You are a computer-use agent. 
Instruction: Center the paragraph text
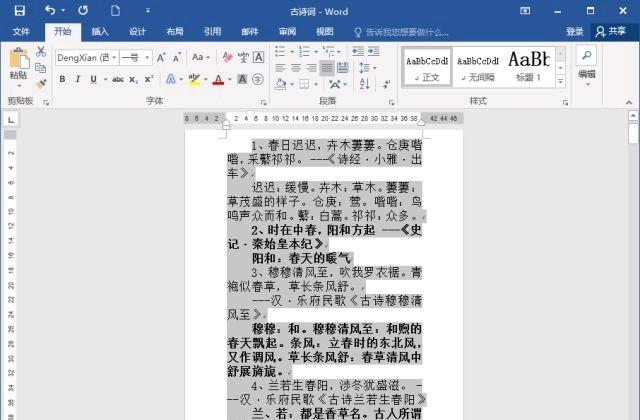pos(296,68)
